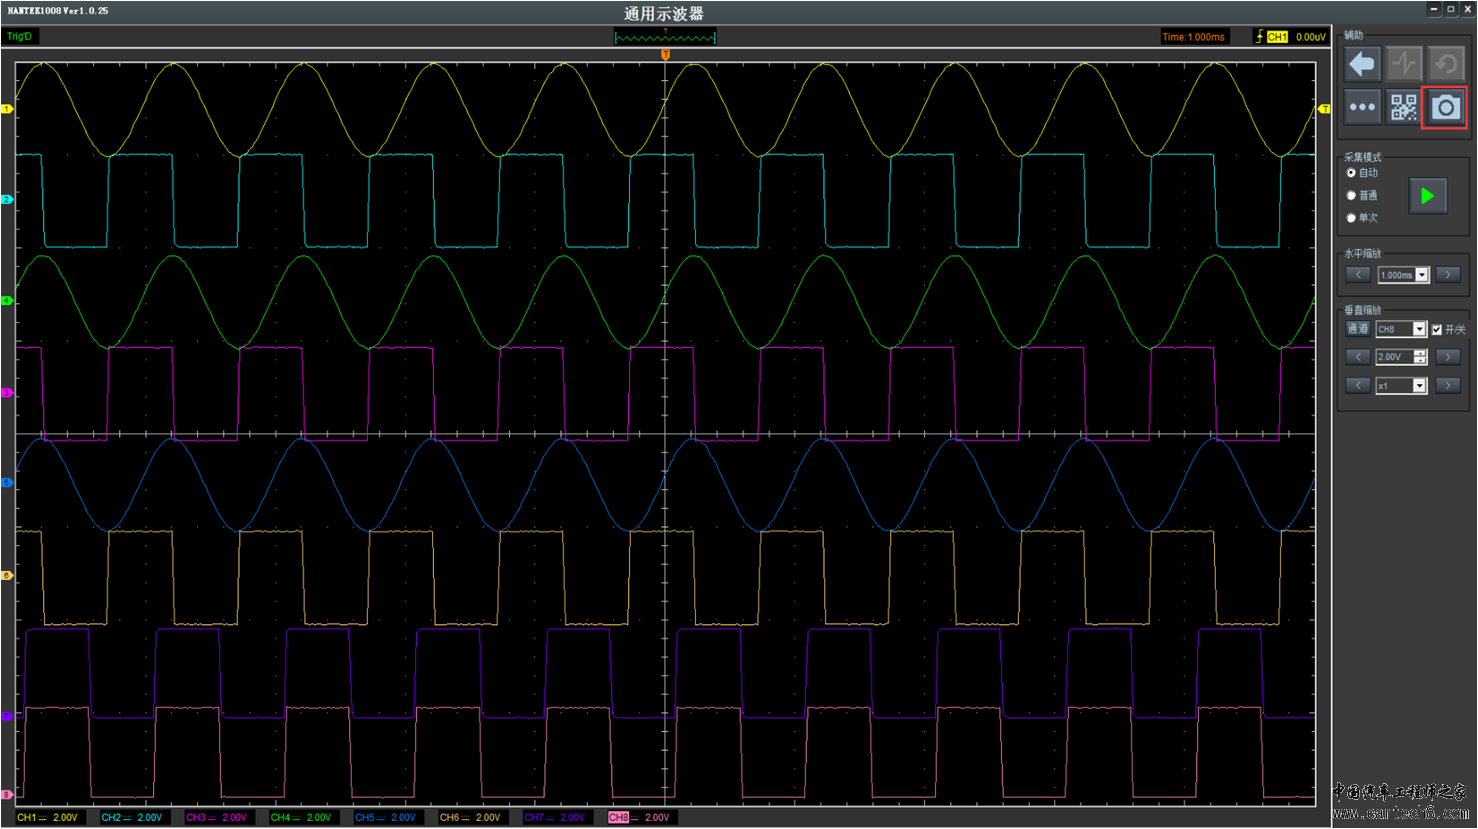
Task: Click right arrow beside the x1 dropdown
Action: click(x=1448, y=385)
